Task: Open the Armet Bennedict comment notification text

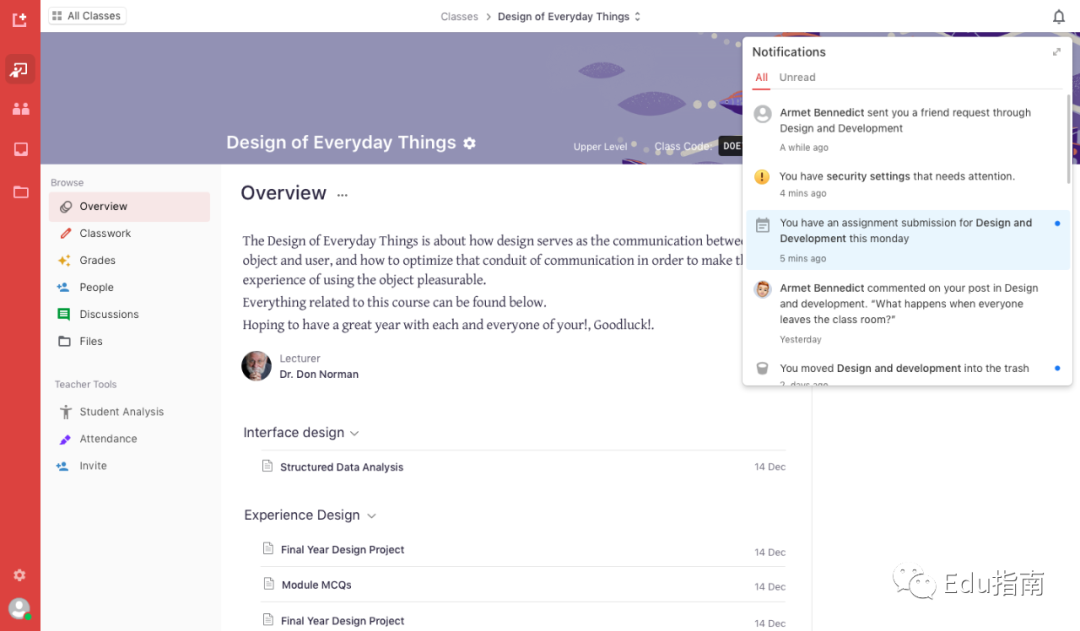Action: 908,304
